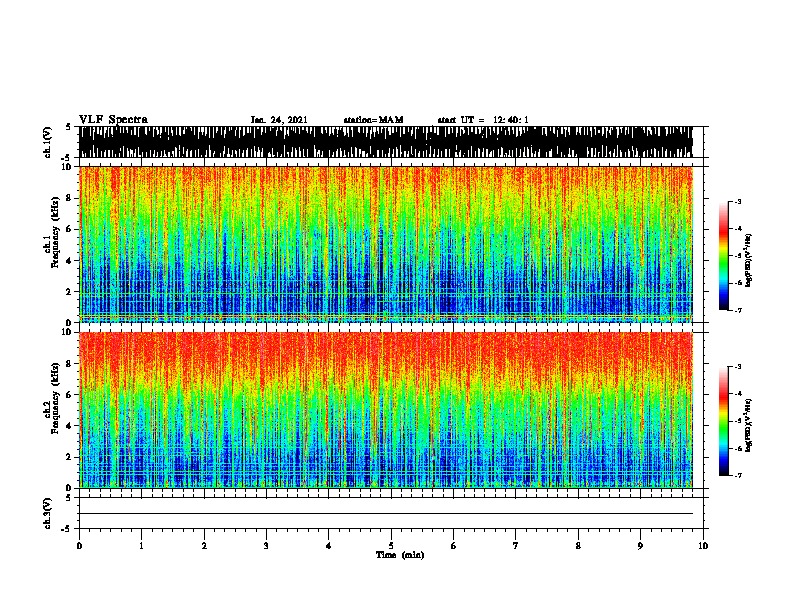Click inside the ch.2 spectrogram plot
The image size is (792, 612).
click(386, 410)
